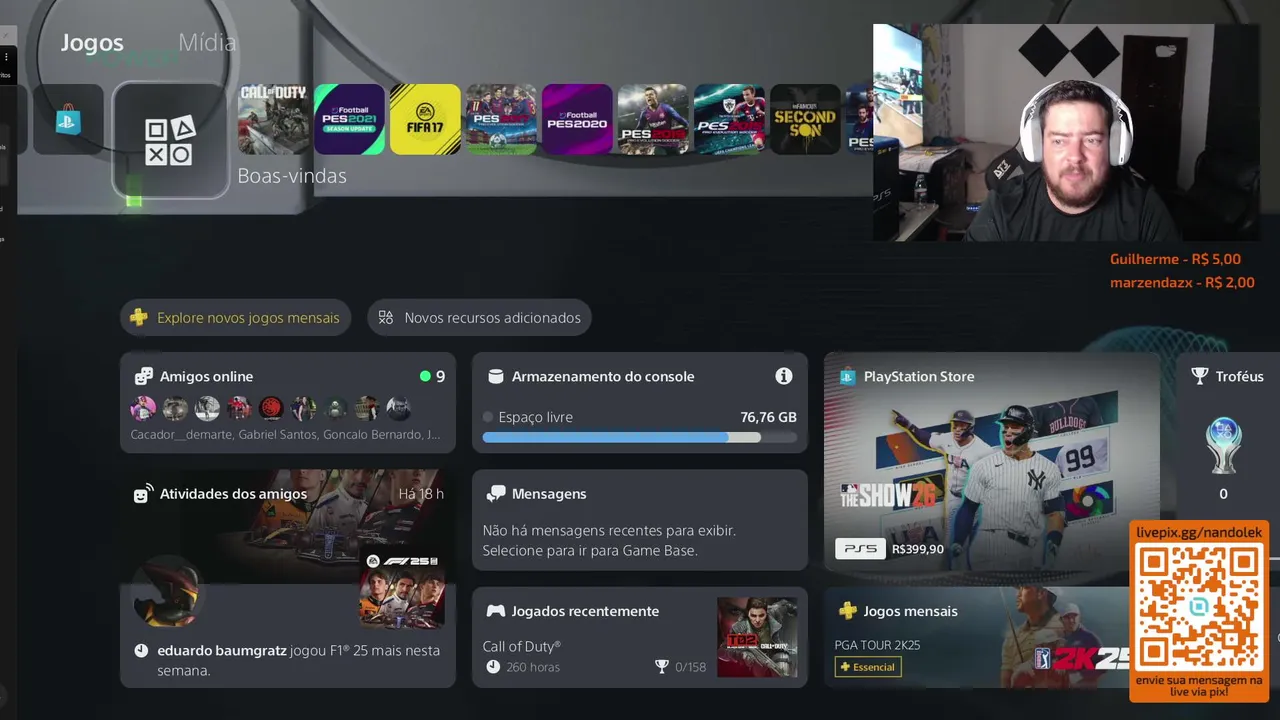Click the PS5 platform badge
1280x720 pixels.
[x=860, y=549]
